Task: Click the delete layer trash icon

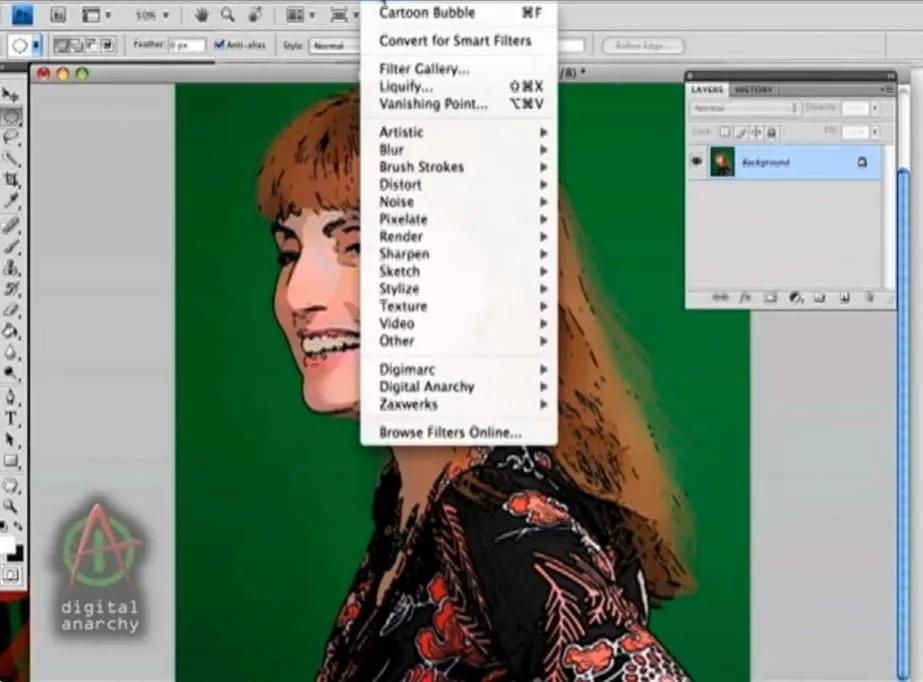Action: 868,297
